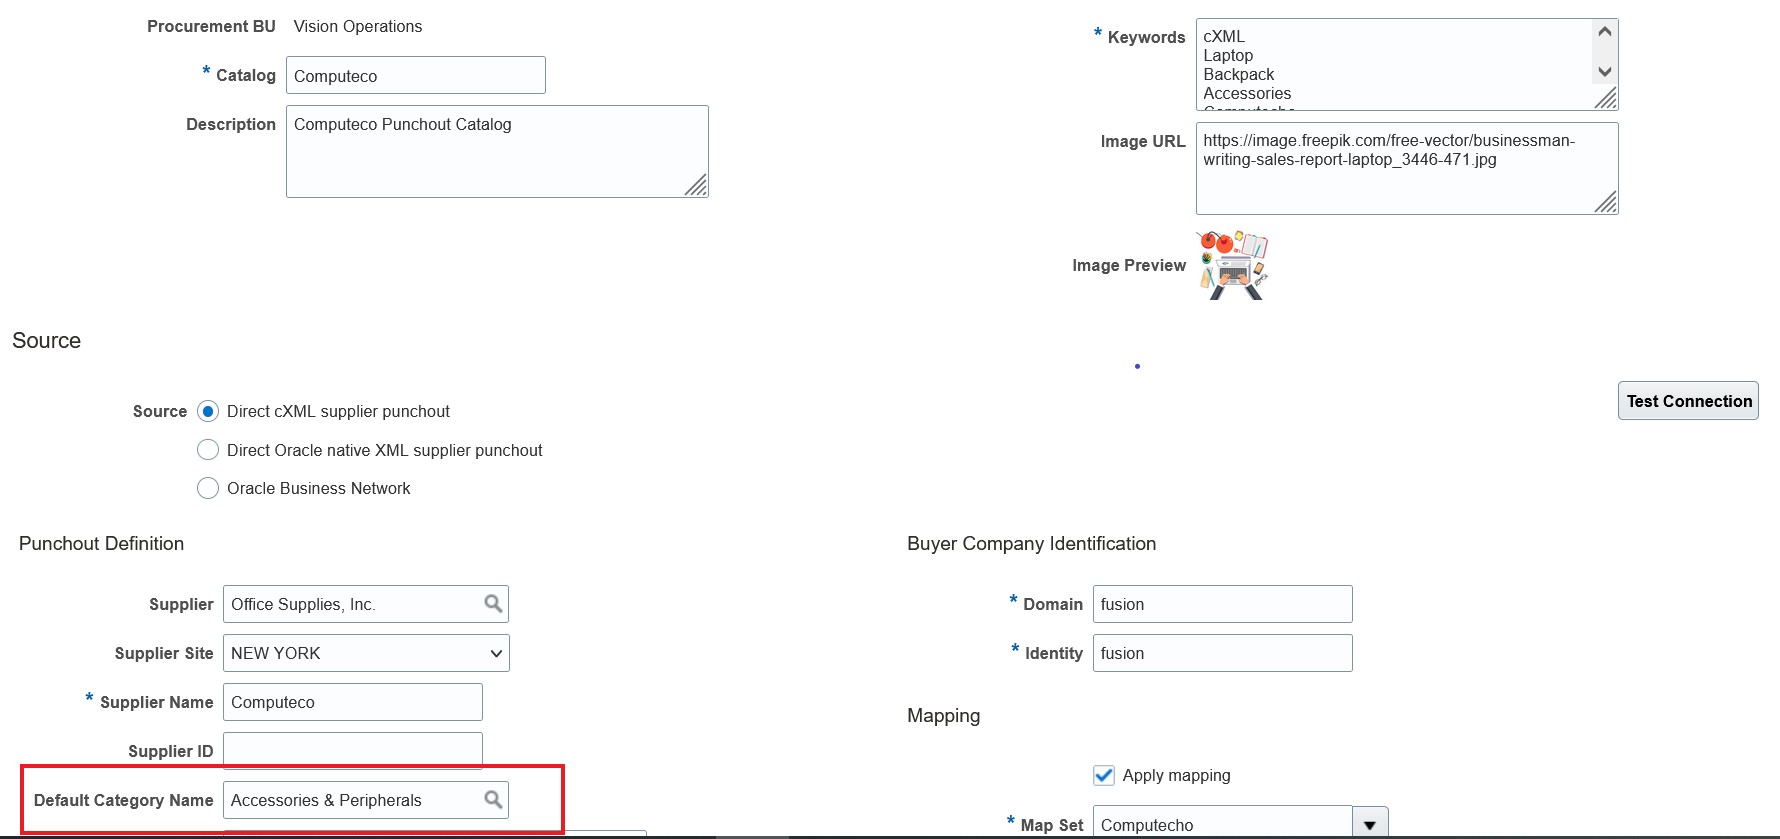This screenshot has height=839, width=1780.
Task: Select Direct cXML supplier punchout option
Action: (208, 411)
